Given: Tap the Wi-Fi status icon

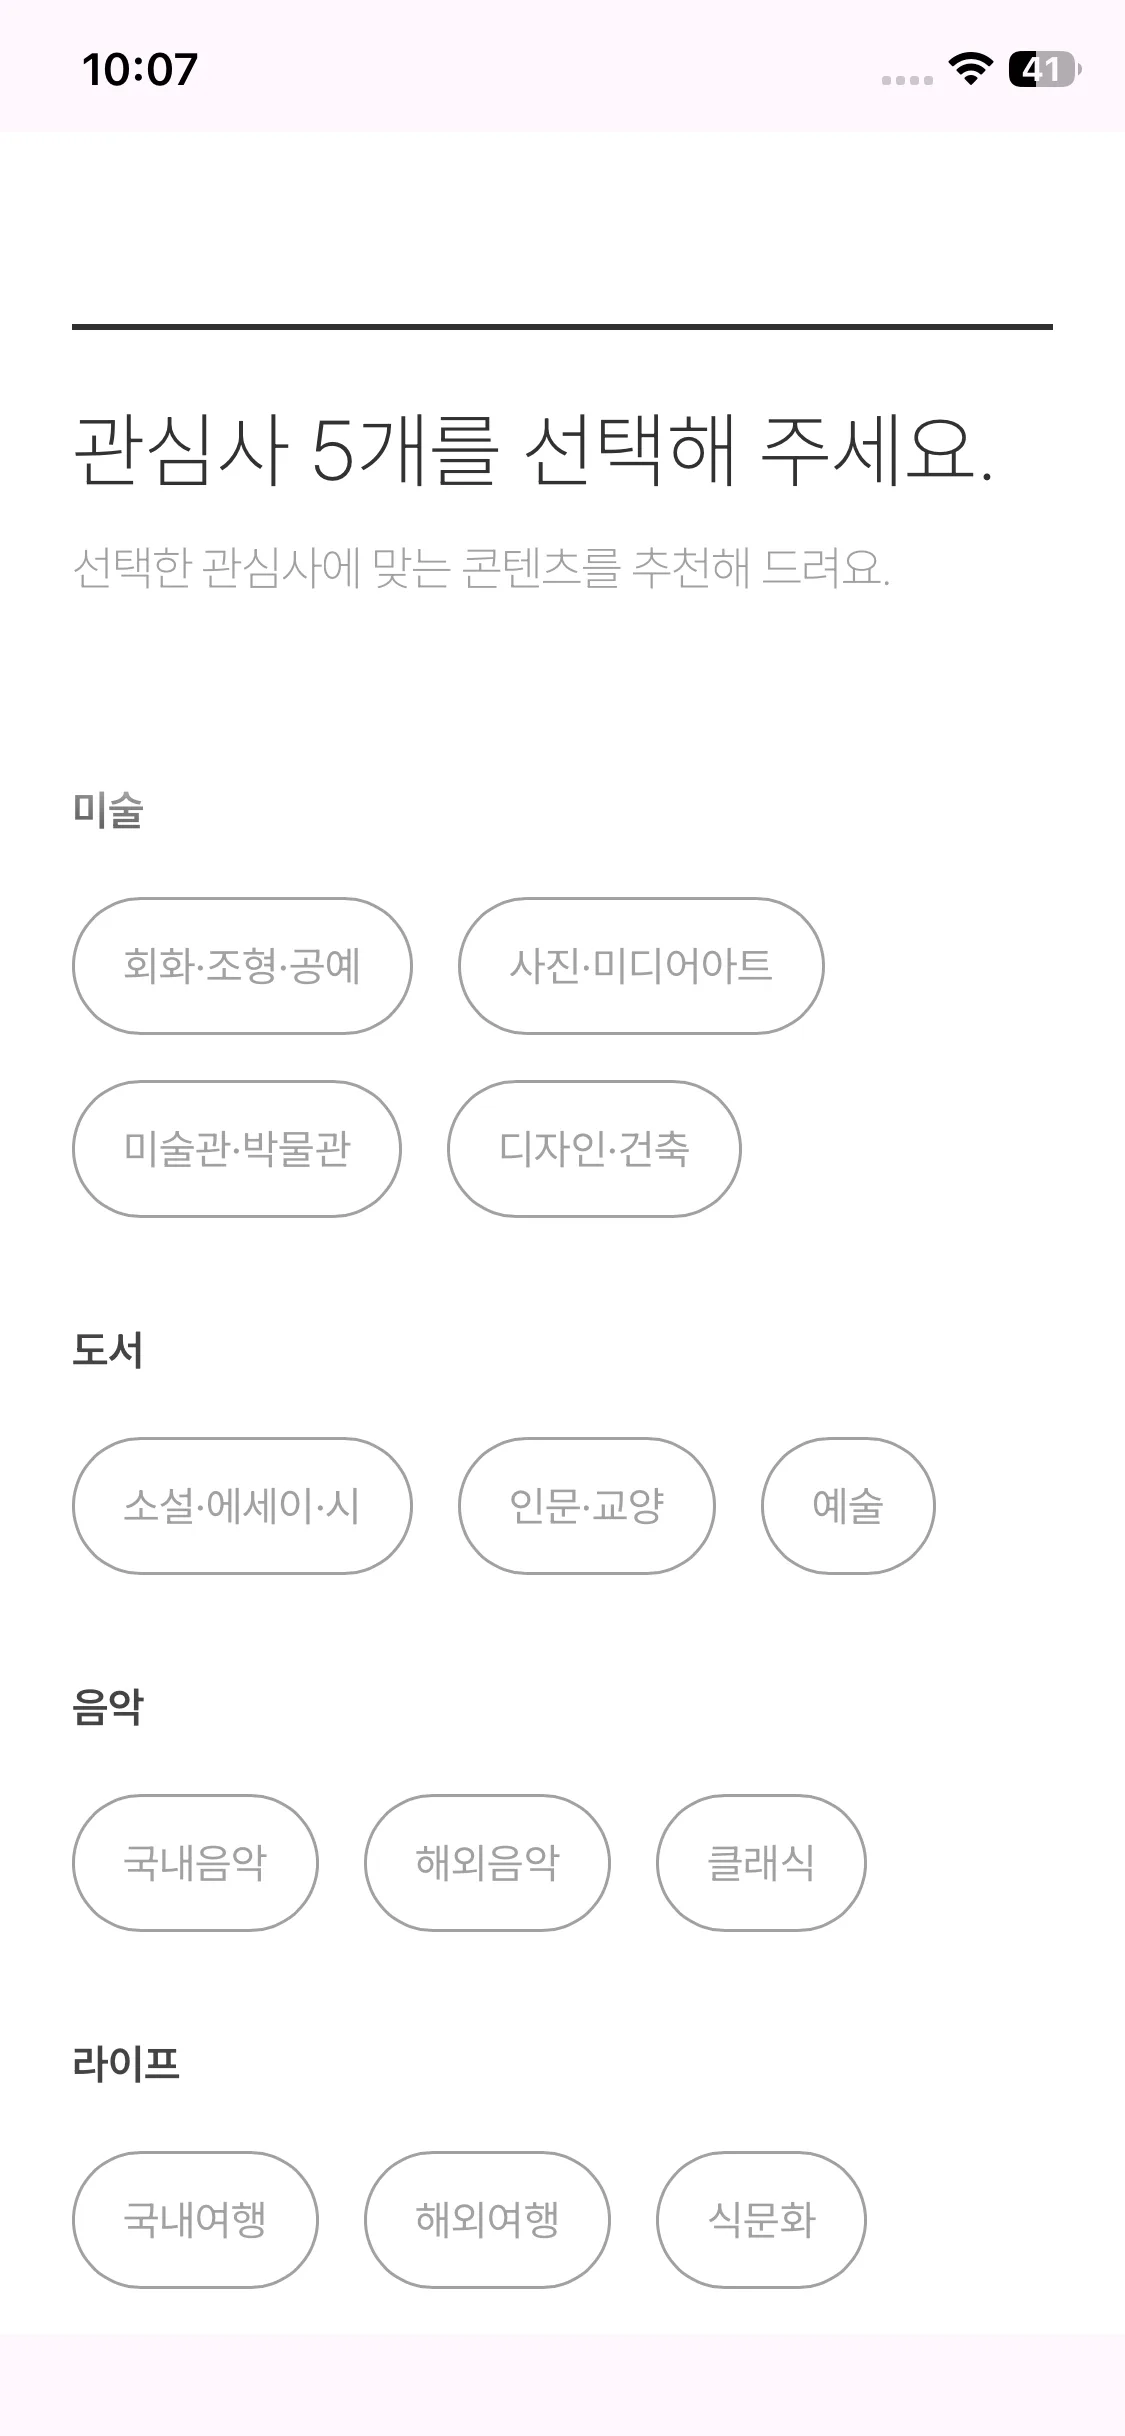Looking at the screenshot, I should [970, 69].
